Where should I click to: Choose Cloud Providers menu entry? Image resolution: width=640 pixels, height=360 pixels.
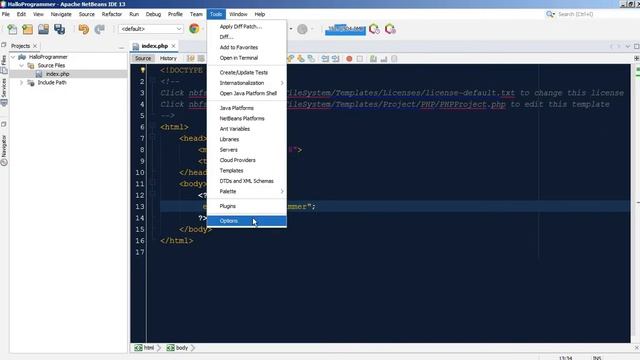pyautogui.click(x=247, y=160)
